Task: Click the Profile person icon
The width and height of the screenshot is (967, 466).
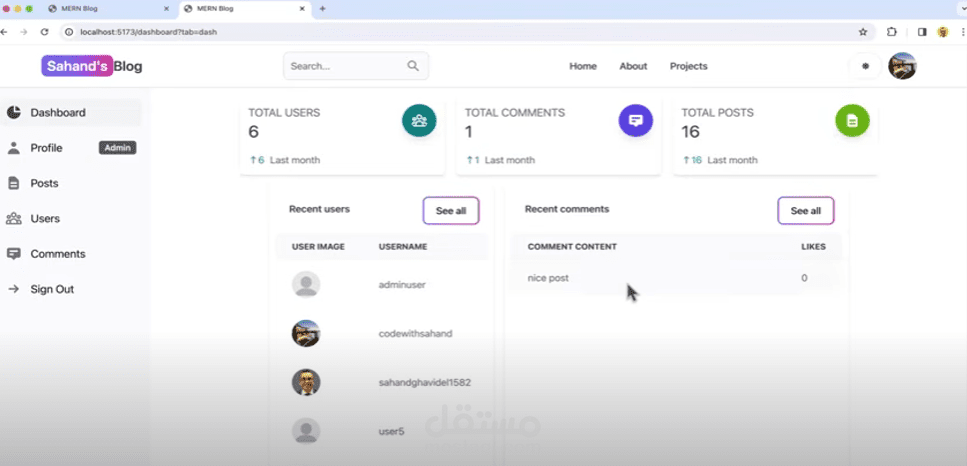Action: tap(14, 148)
